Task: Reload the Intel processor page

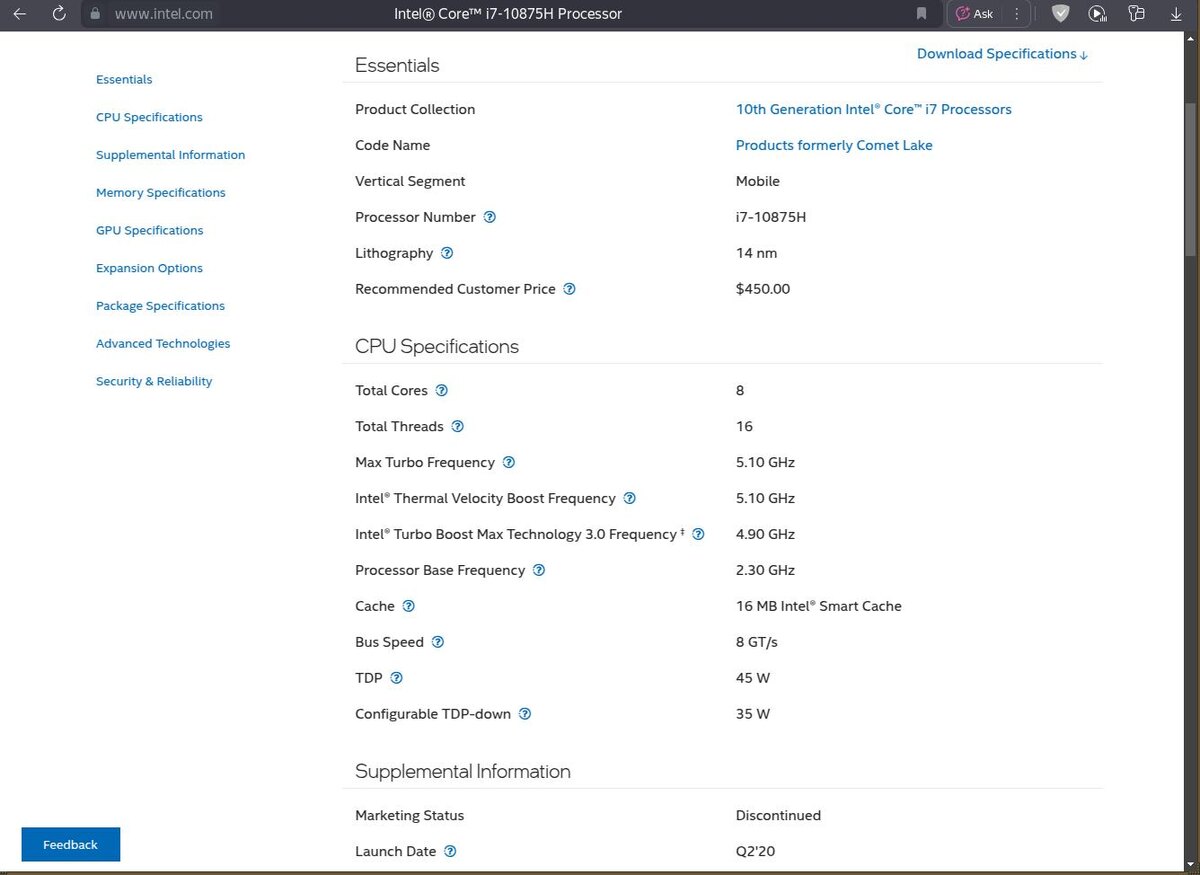Action: (x=59, y=14)
